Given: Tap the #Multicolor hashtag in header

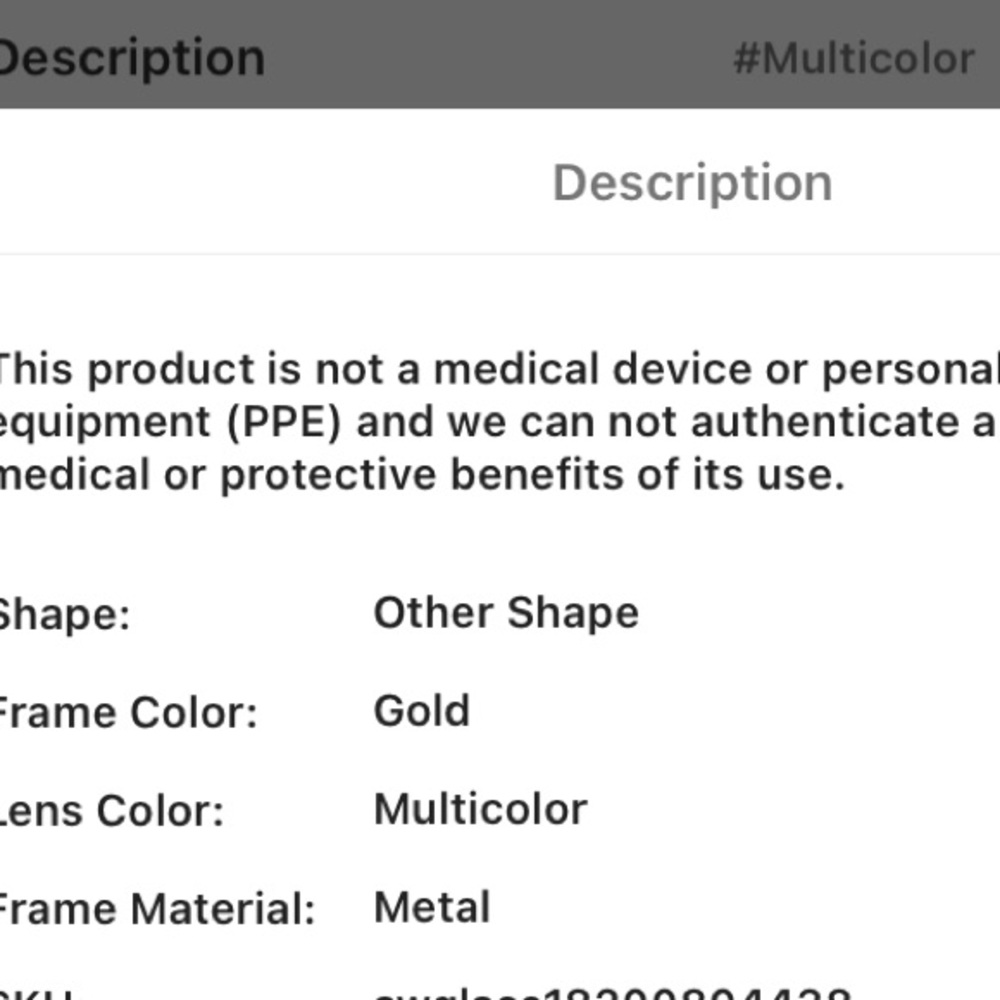Looking at the screenshot, I should coord(853,59).
